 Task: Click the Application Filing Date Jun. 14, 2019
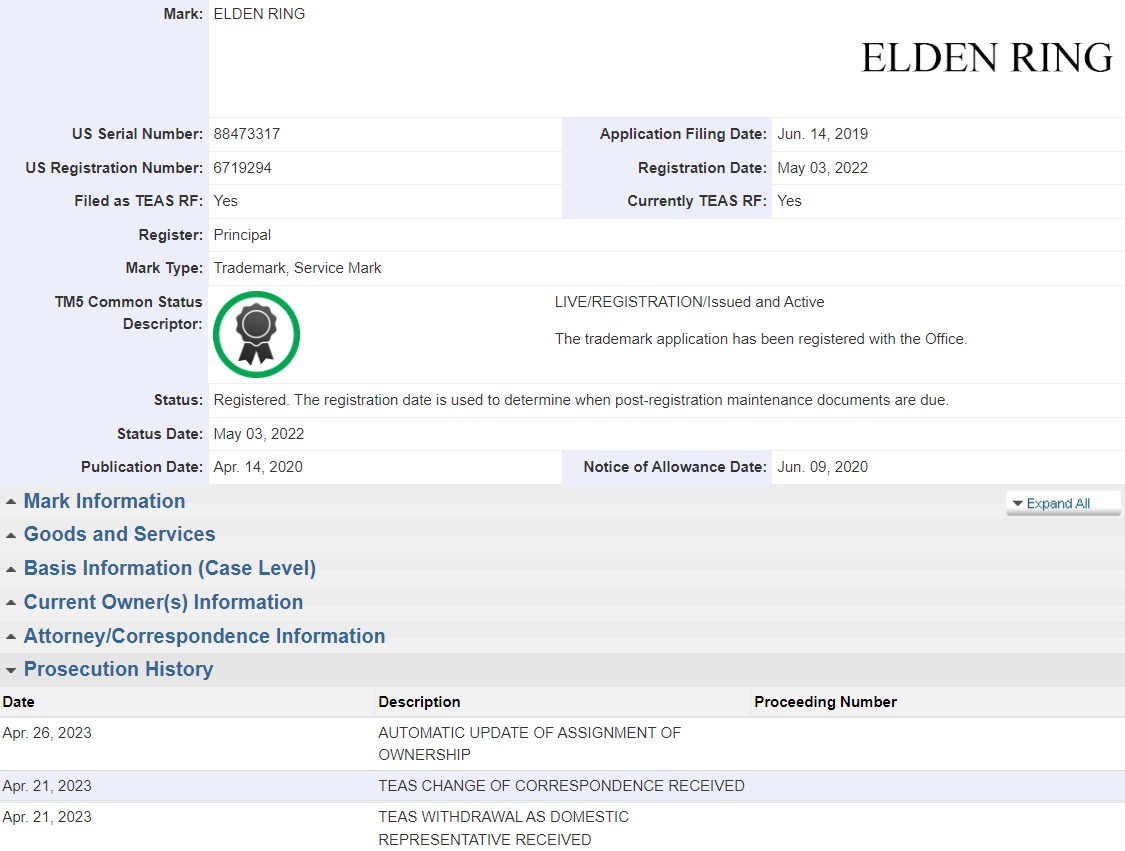[x=822, y=134]
